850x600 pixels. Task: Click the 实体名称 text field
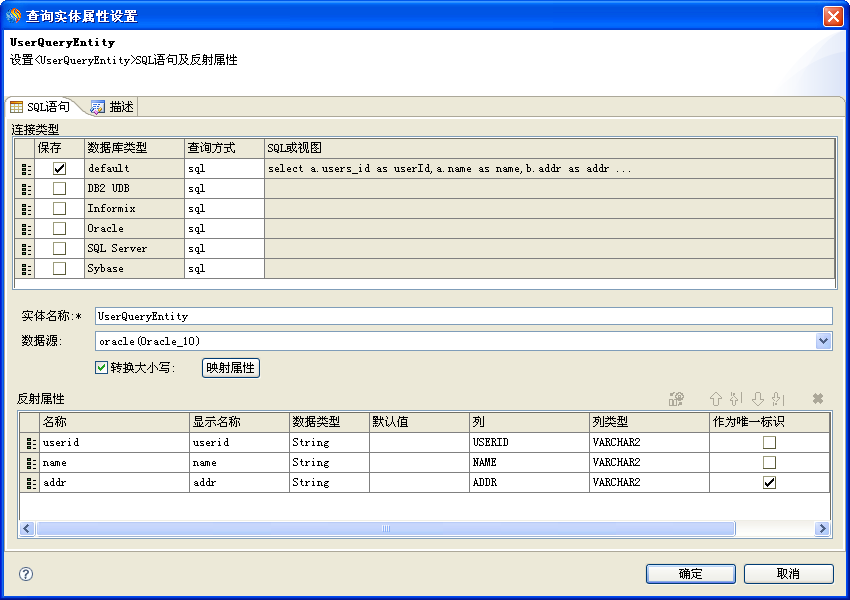click(x=463, y=316)
